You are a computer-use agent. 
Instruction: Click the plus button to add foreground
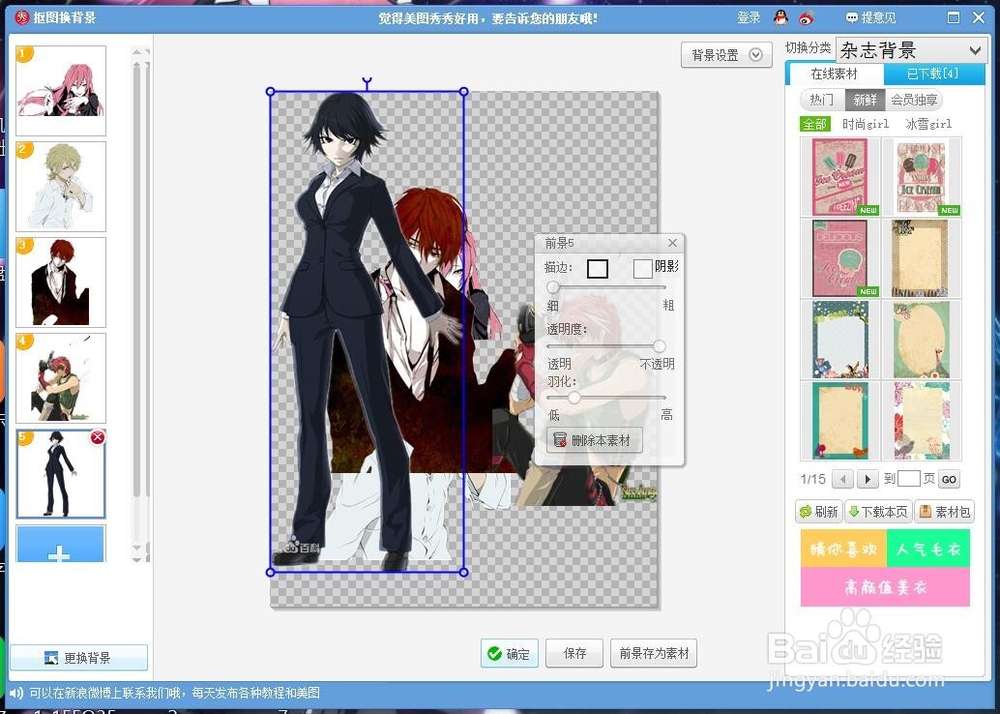[x=60, y=544]
